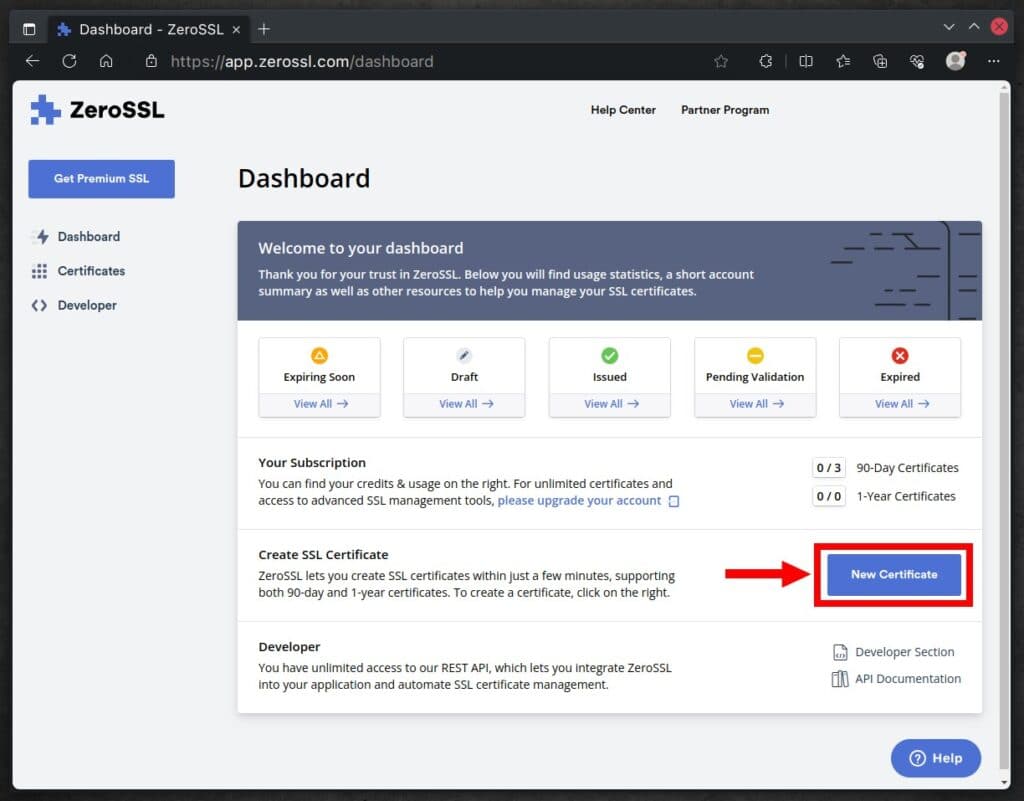Screen dimensions: 1024x801
Task: Click the Developer Section document icon
Action: click(x=840, y=652)
